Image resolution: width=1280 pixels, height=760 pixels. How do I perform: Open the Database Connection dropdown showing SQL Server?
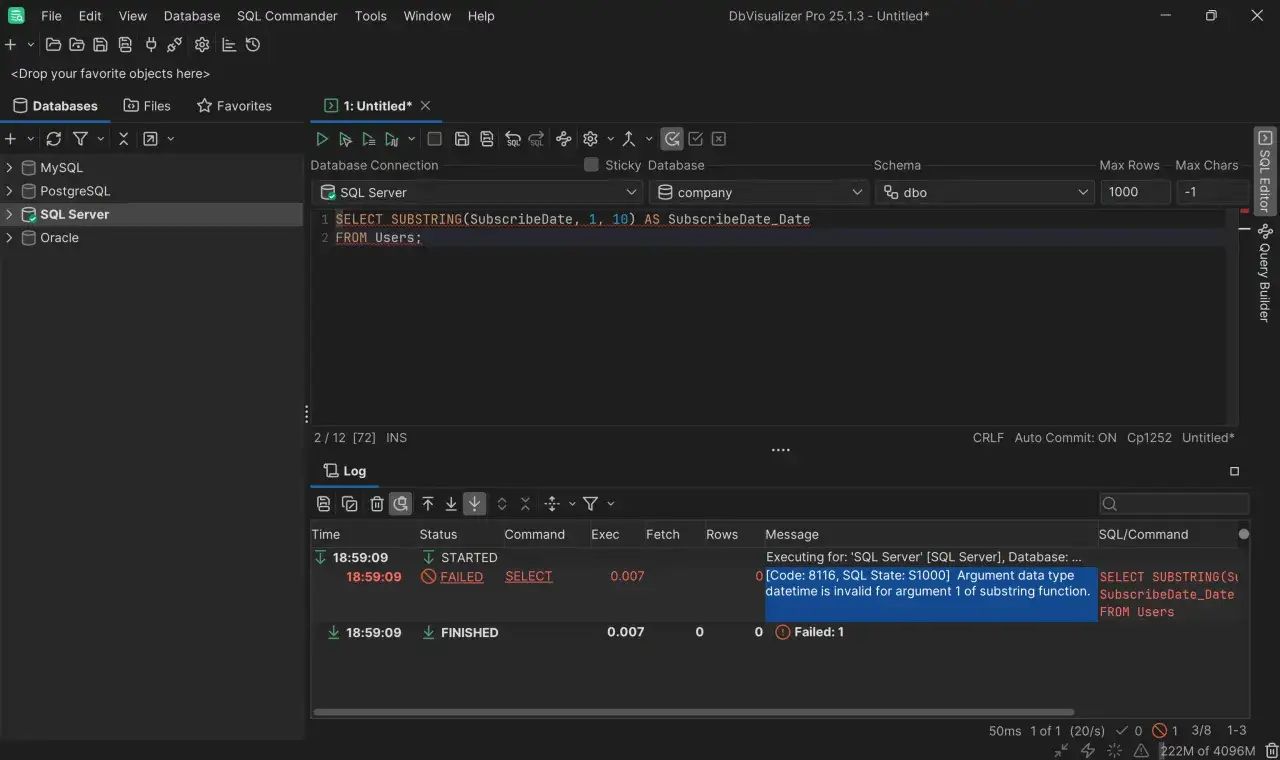pyautogui.click(x=478, y=192)
